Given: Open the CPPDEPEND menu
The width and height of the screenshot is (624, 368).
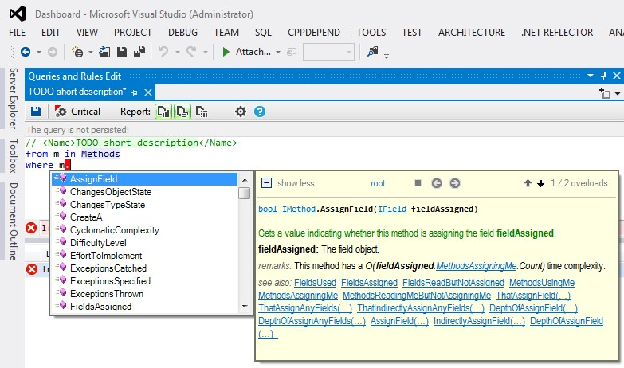Looking at the screenshot, I should pyautogui.click(x=314, y=32).
